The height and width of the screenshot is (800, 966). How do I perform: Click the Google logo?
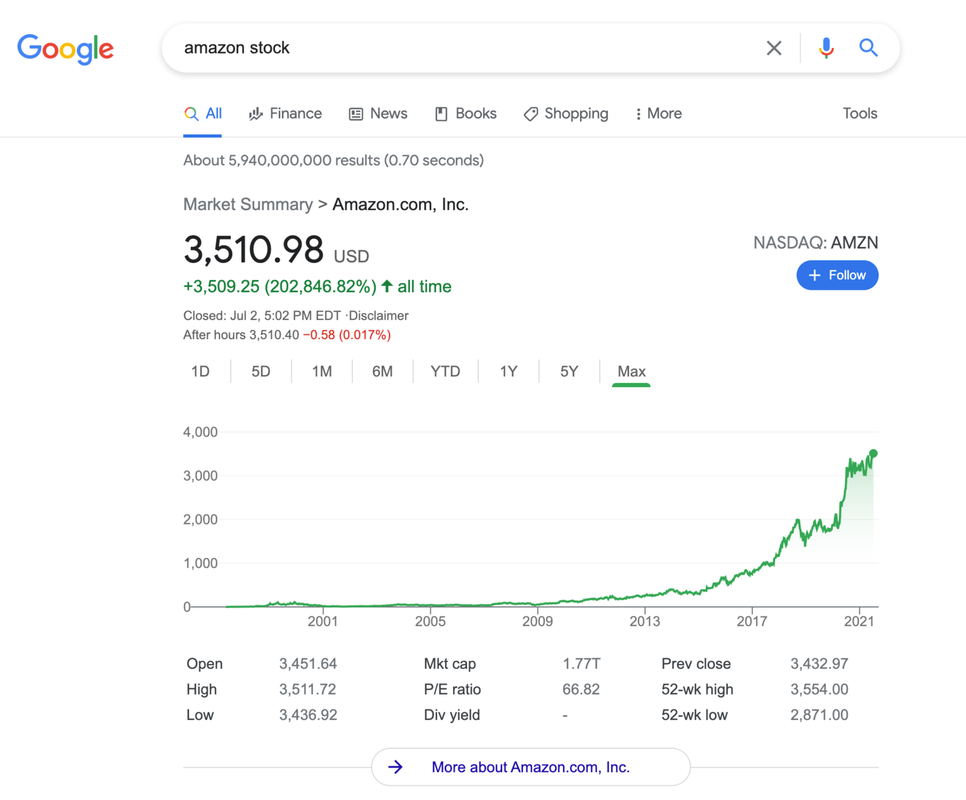pos(65,49)
